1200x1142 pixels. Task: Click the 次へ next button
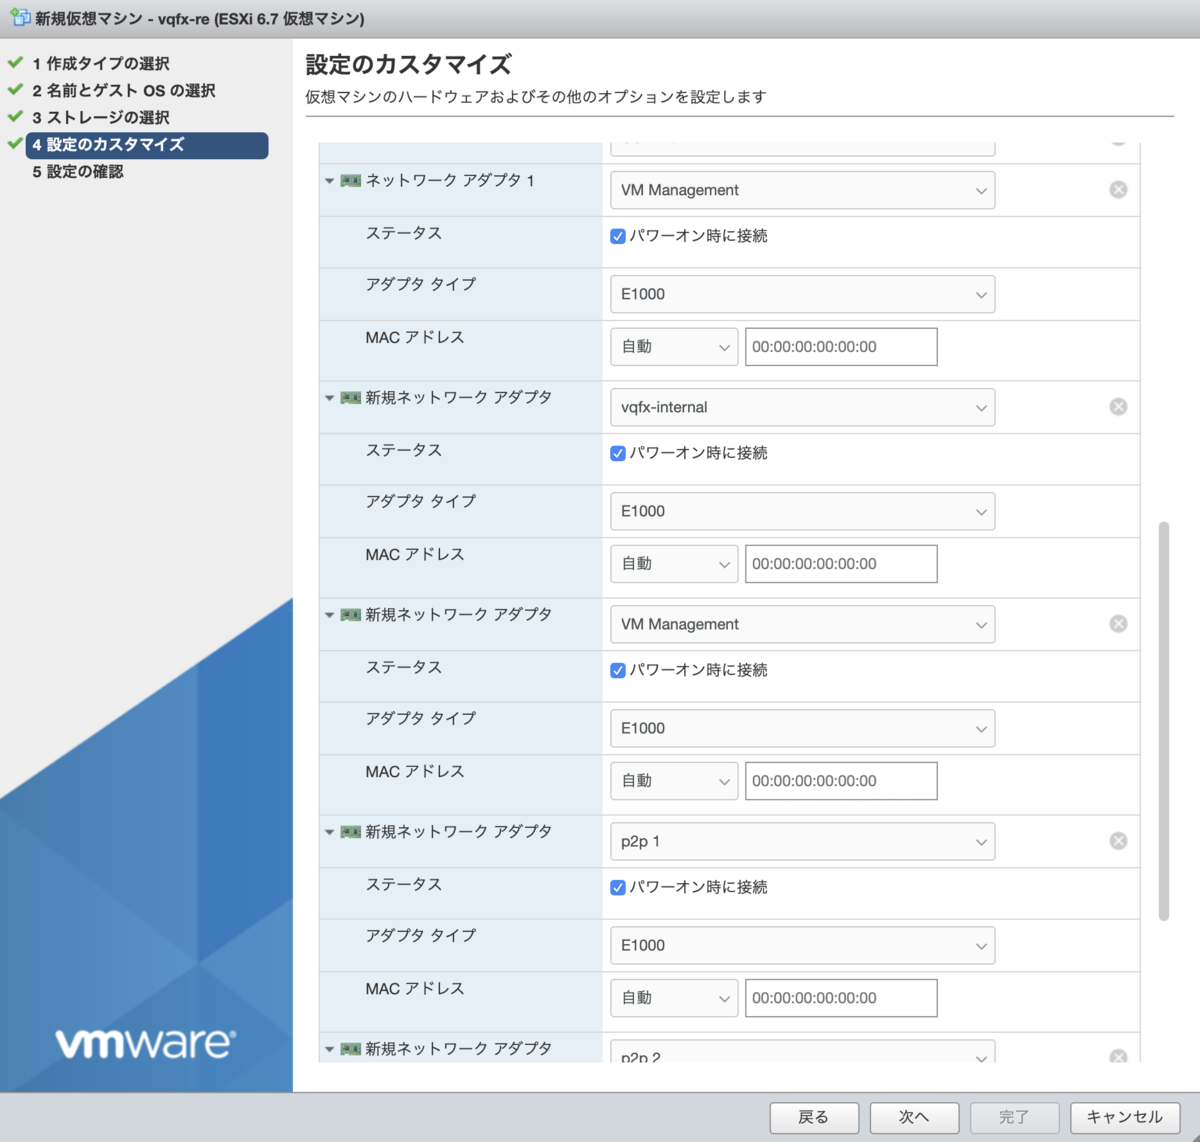[914, 1117]
